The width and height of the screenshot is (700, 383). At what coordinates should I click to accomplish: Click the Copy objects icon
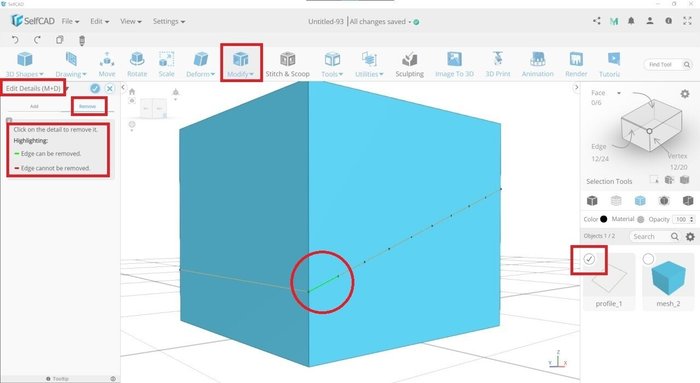pos(59,40)
